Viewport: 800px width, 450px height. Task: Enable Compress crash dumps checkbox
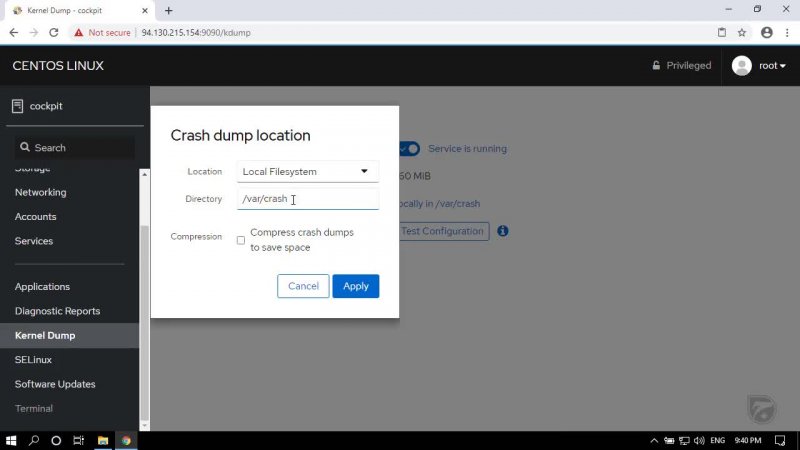point(241,240)
